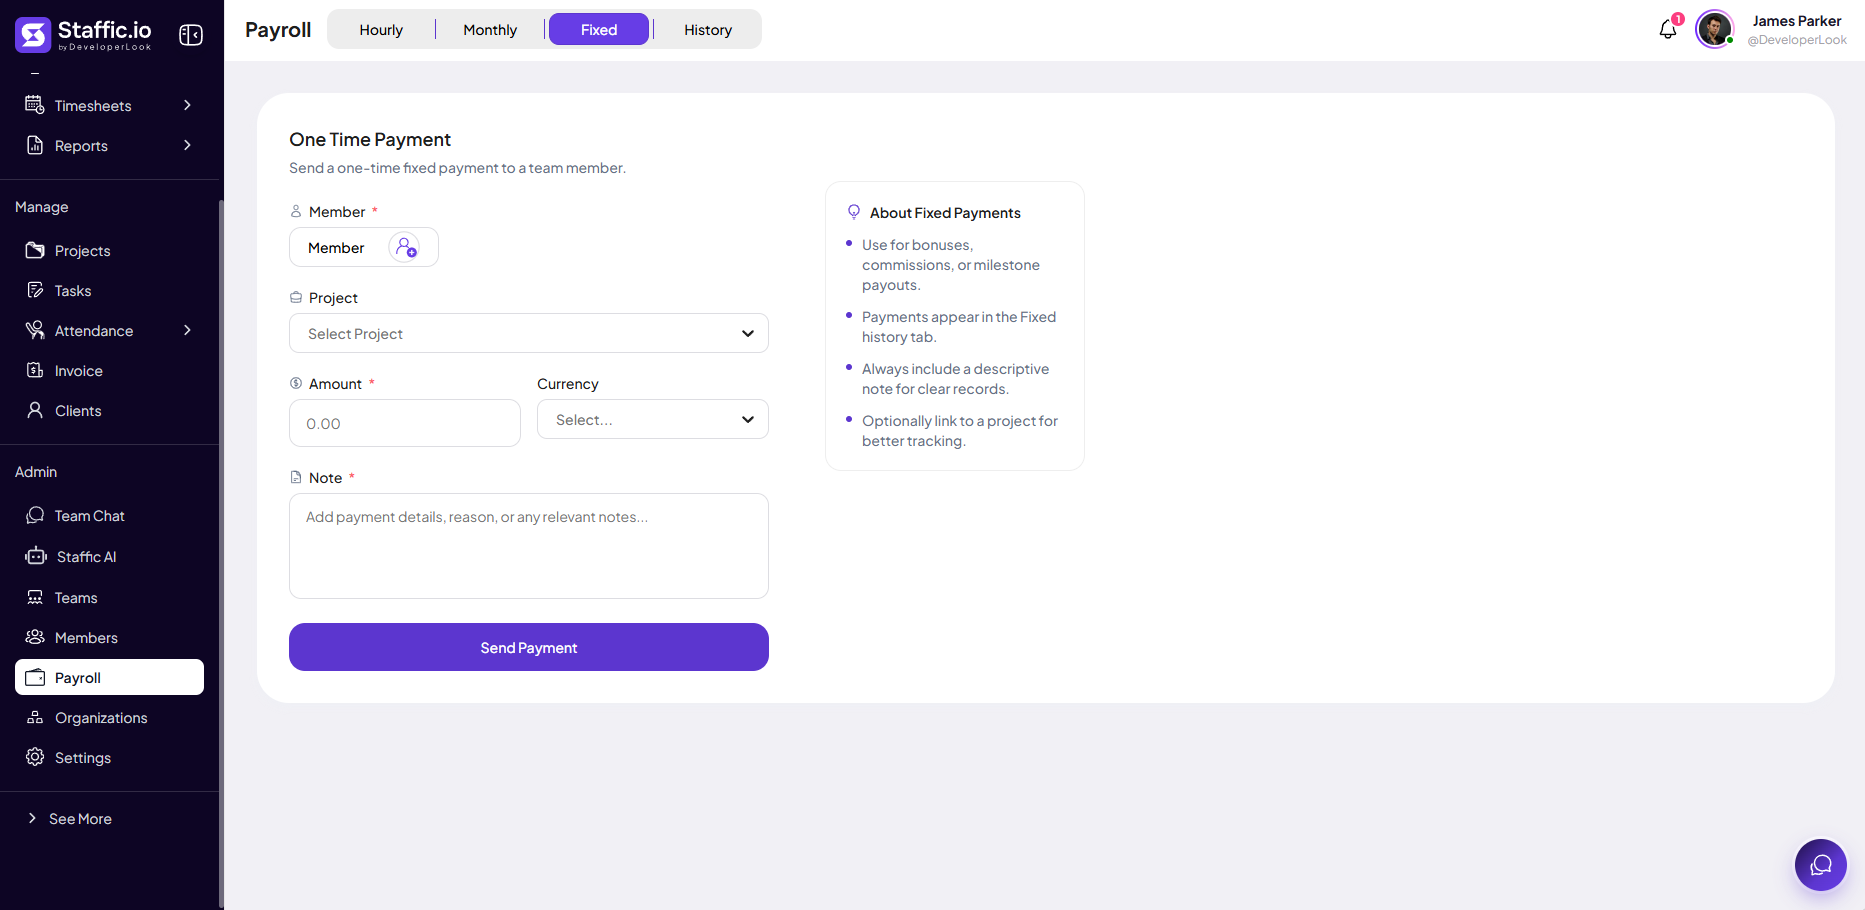Expand the Timesheets submenu chevron
The width and height of the screenshot is (1865, 910).
tap(187, 105)
